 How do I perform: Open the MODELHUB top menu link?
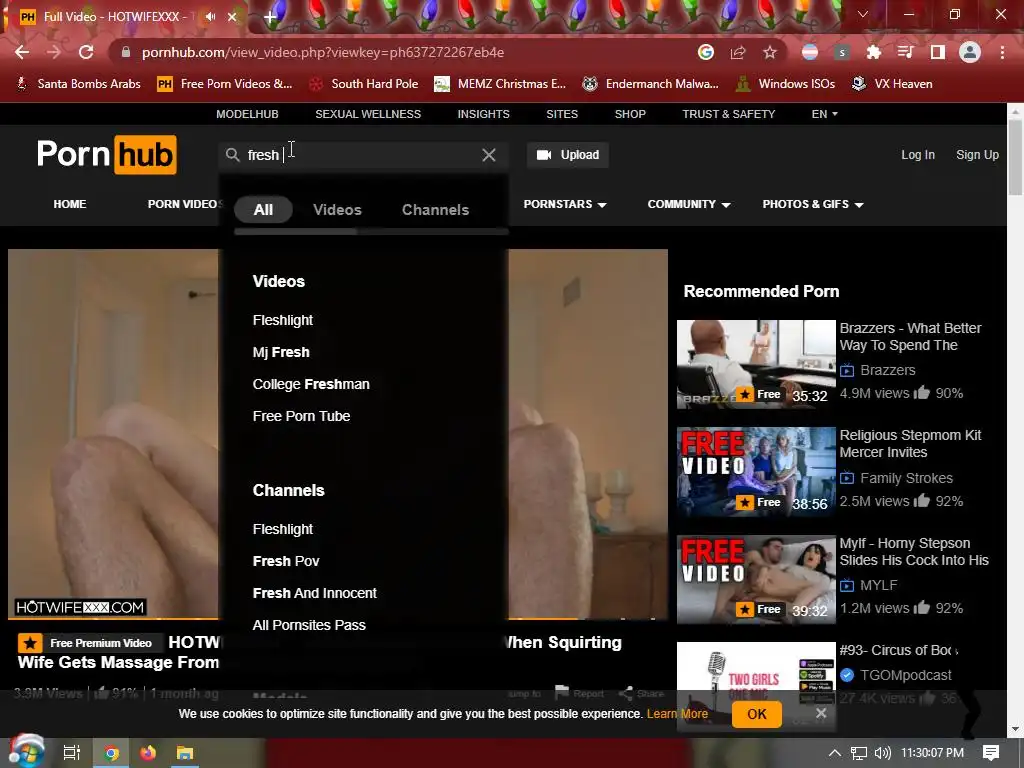tap(248, 114)
